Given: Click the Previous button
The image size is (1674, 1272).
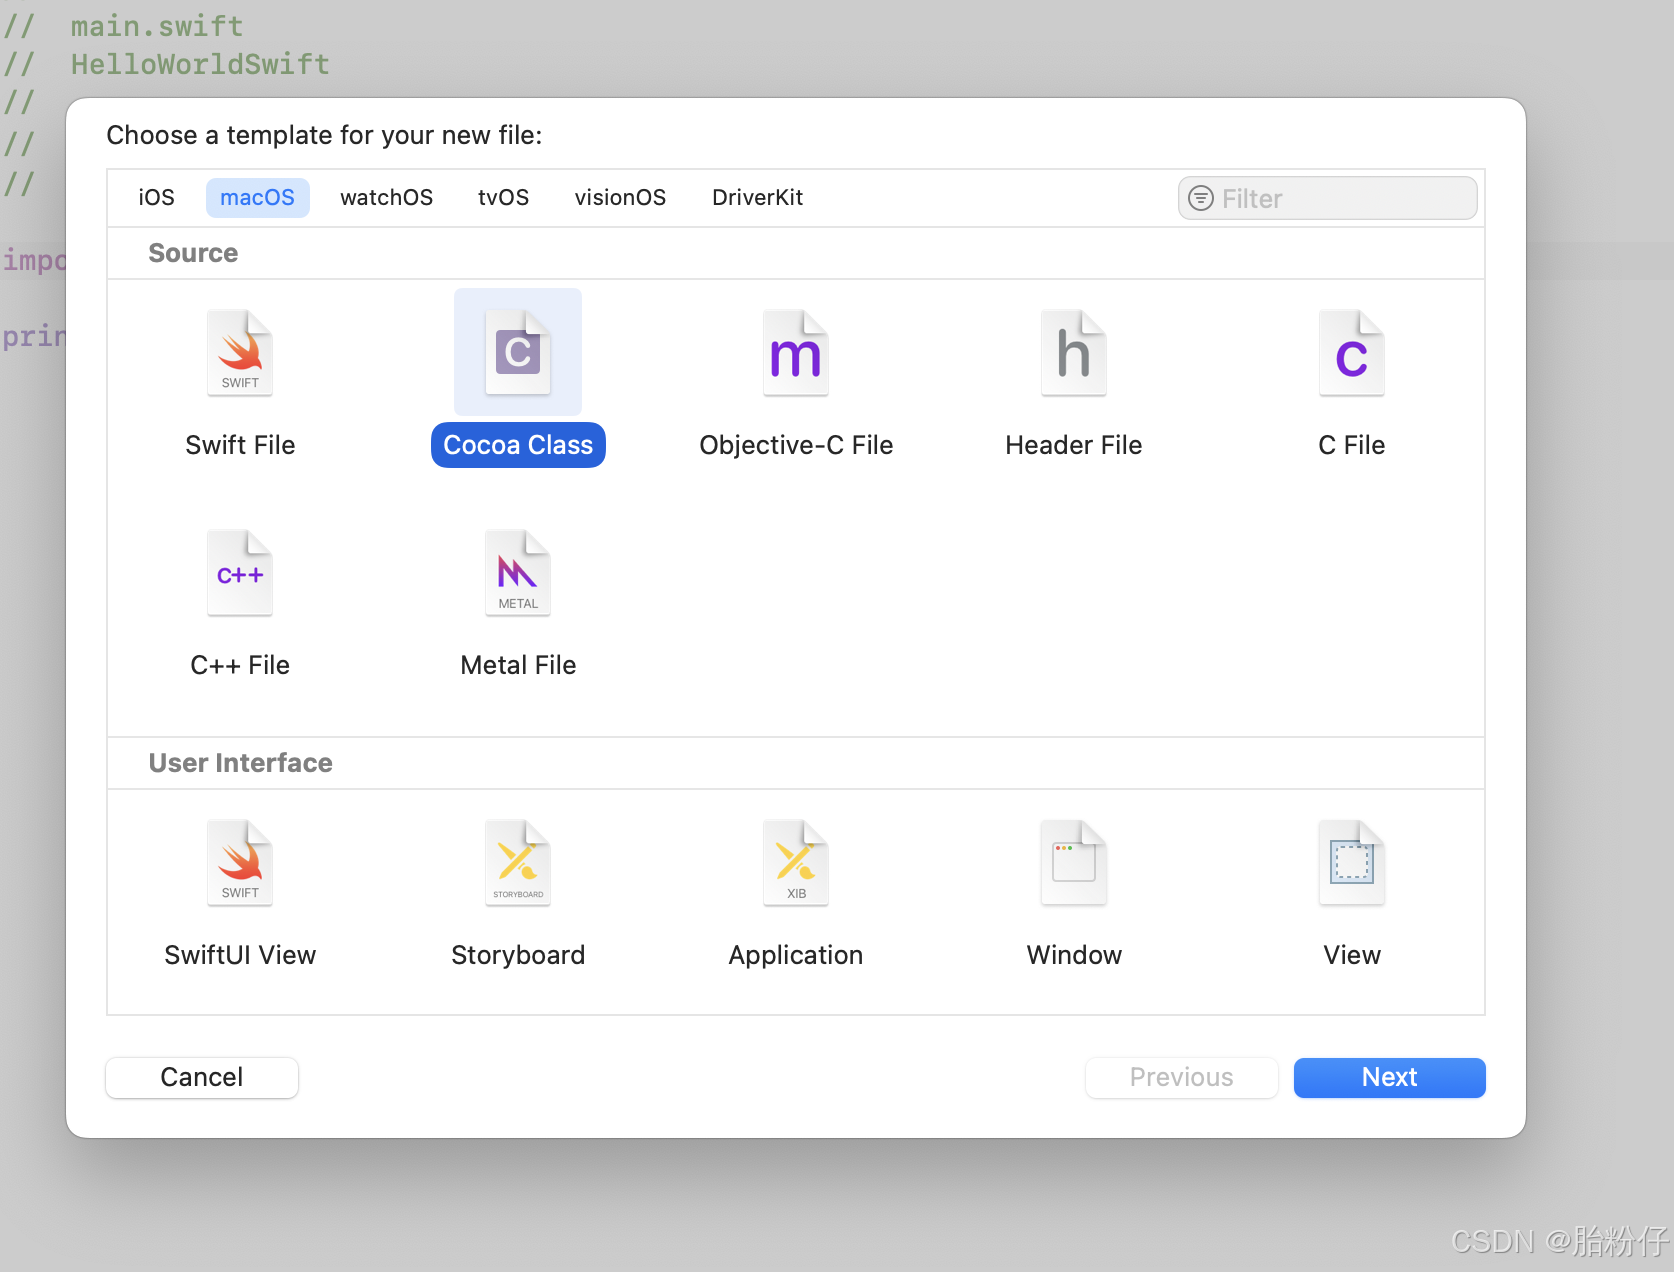Looking at the screenshot, I should [x=1182, y=1077].
